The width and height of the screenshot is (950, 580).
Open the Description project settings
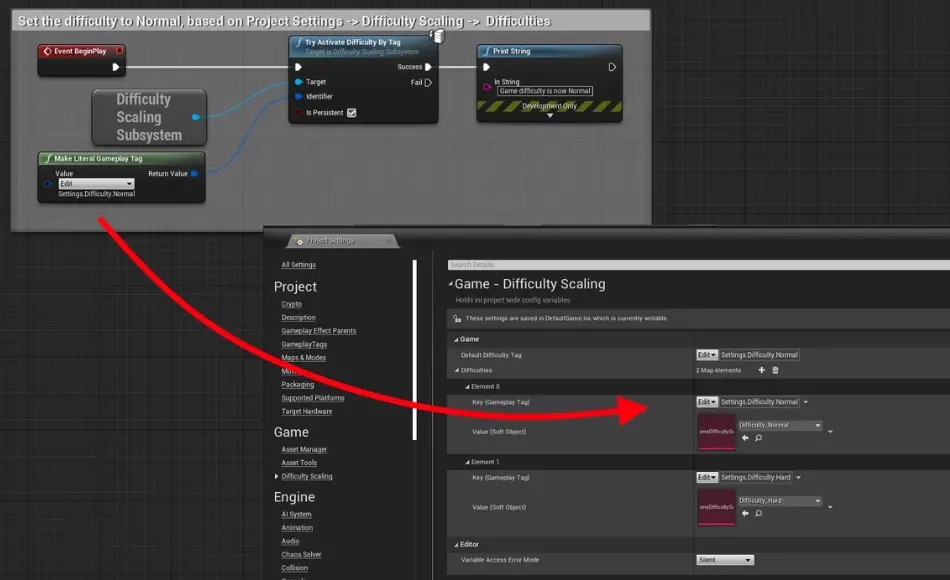click(298, 318)
